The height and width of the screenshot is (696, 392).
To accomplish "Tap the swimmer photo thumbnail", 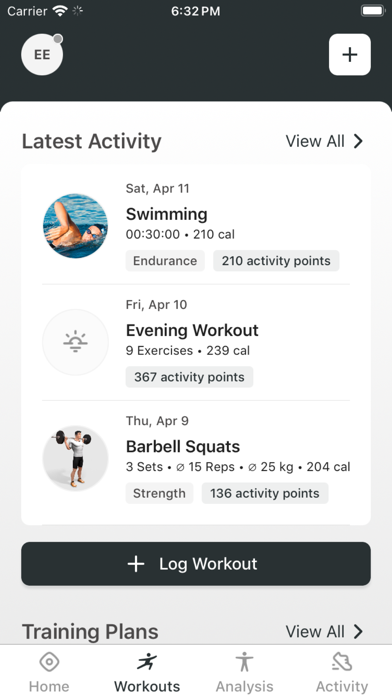I will pyautogui.click(x=75, y=226).
